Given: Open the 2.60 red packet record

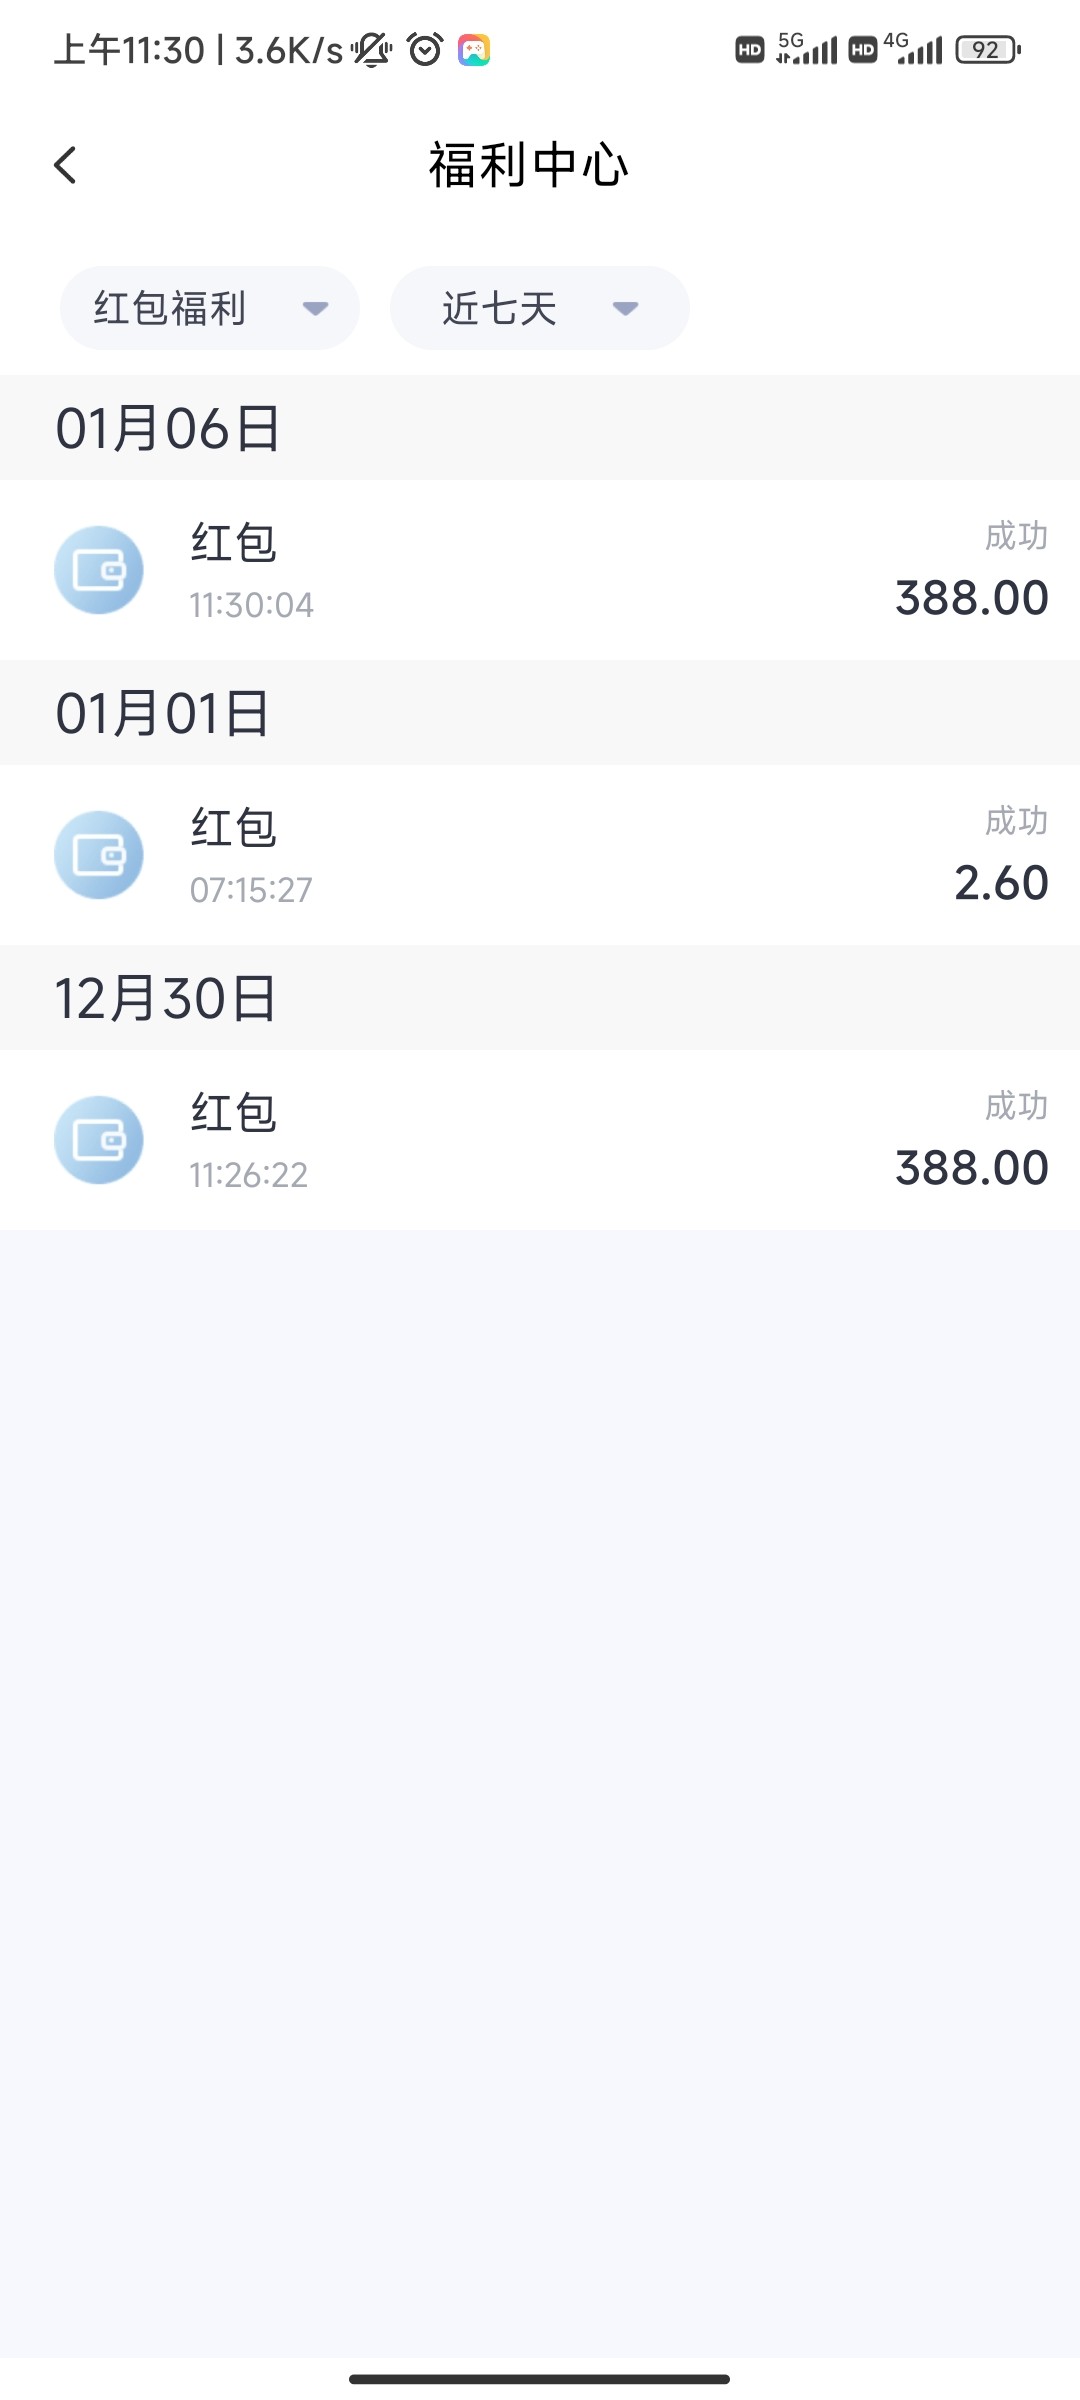Looking at the screenshot, I should [540, 855].
